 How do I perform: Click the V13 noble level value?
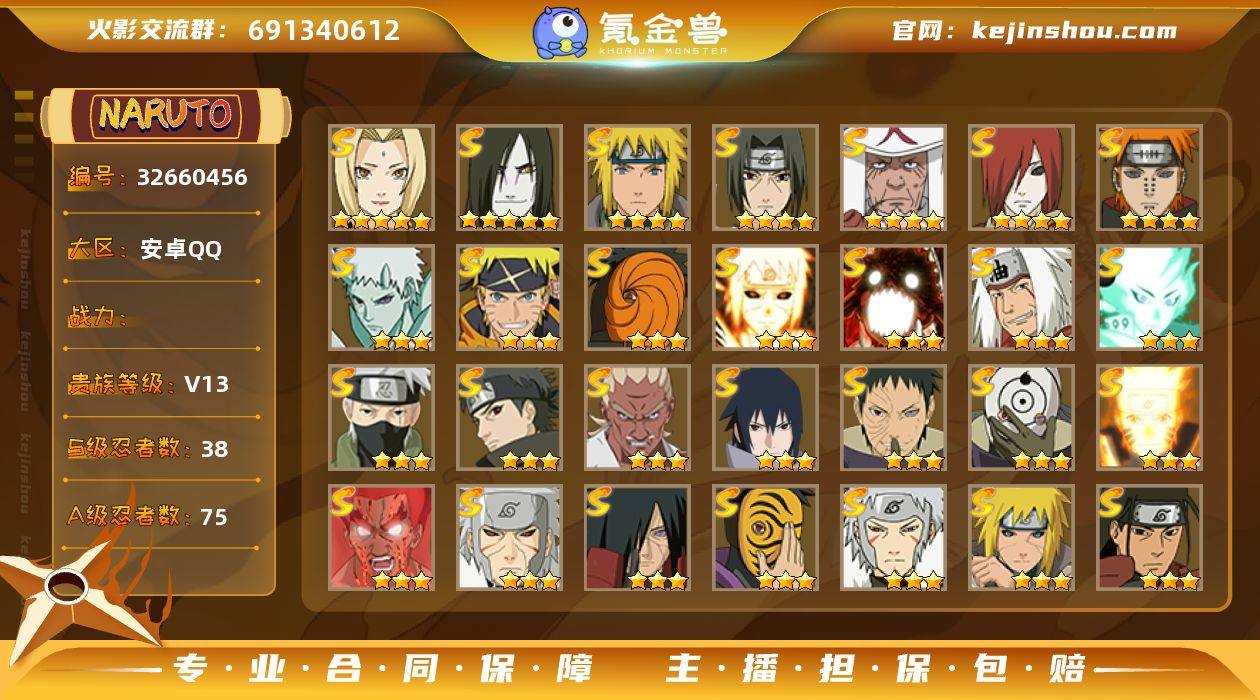pyautogui.click(x=206, y=384)
